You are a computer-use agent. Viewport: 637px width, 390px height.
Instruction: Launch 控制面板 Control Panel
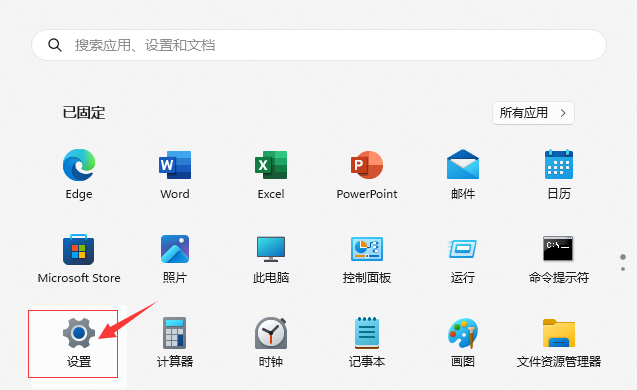[x=367, y=259]
